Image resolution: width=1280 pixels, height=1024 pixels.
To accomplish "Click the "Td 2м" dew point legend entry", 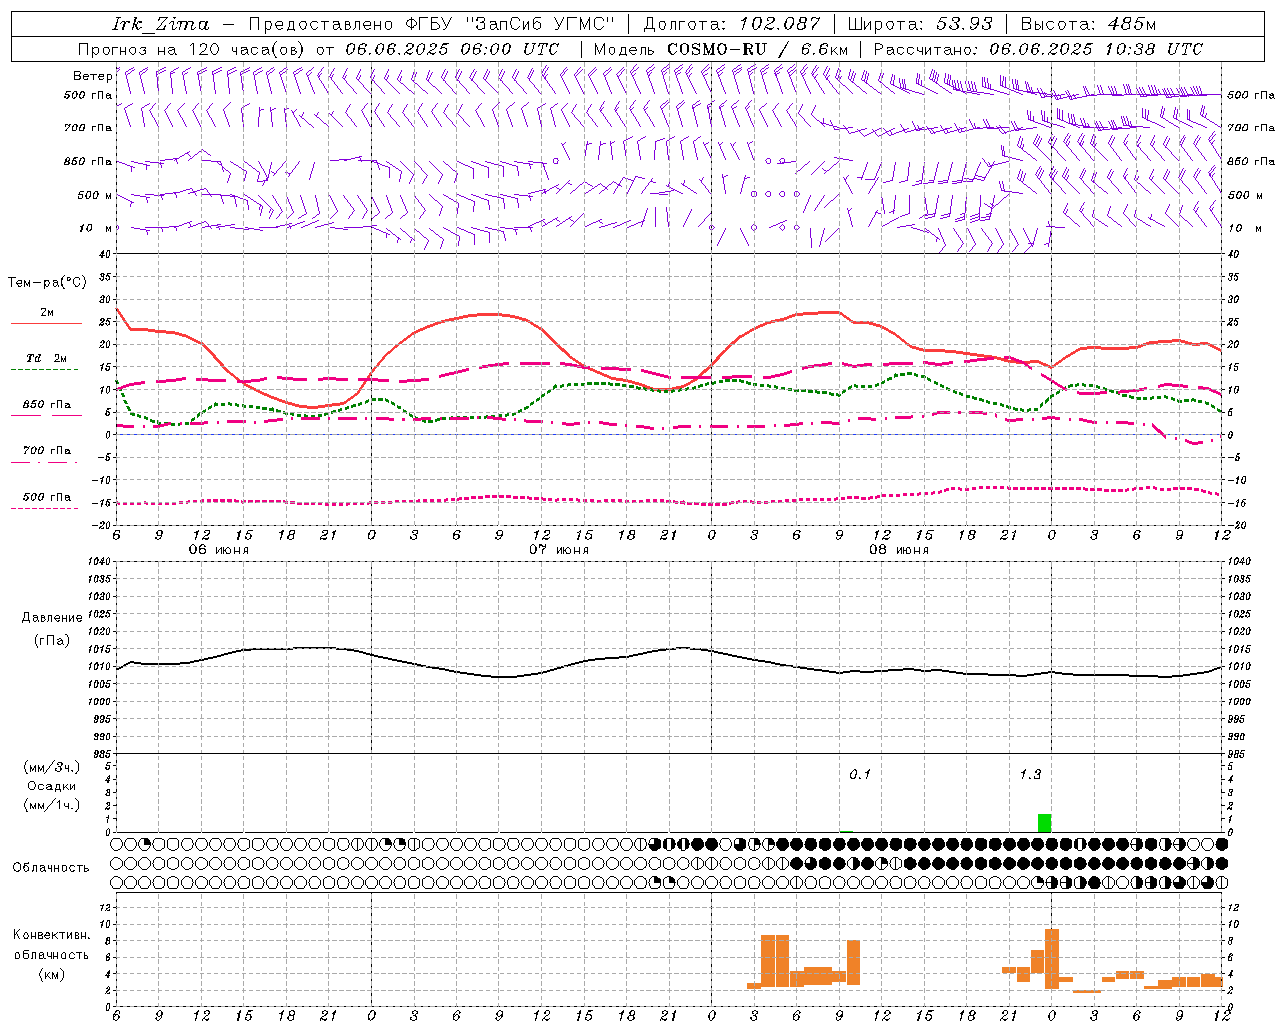I will (47, 358).
